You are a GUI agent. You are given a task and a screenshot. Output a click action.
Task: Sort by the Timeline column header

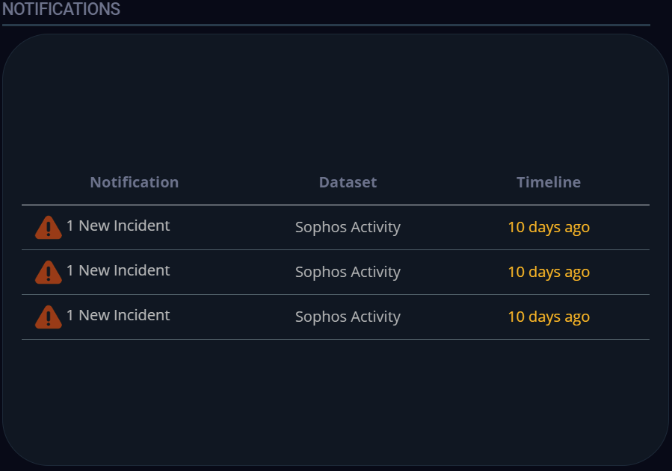pyautogui.click(x=548, y=182)
